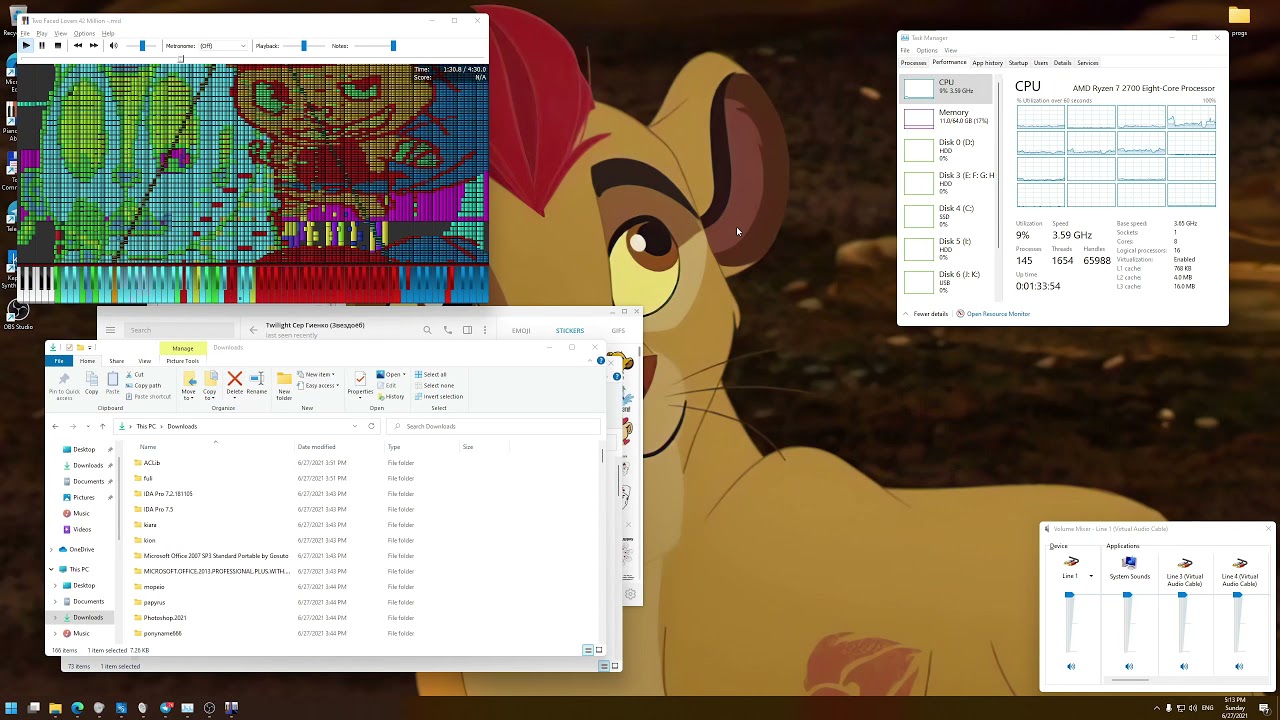Image resolution: width=1280 pixels, height=720 pixels.
Task: Expand the OneDrive tree node
Action: click(51, 549)
